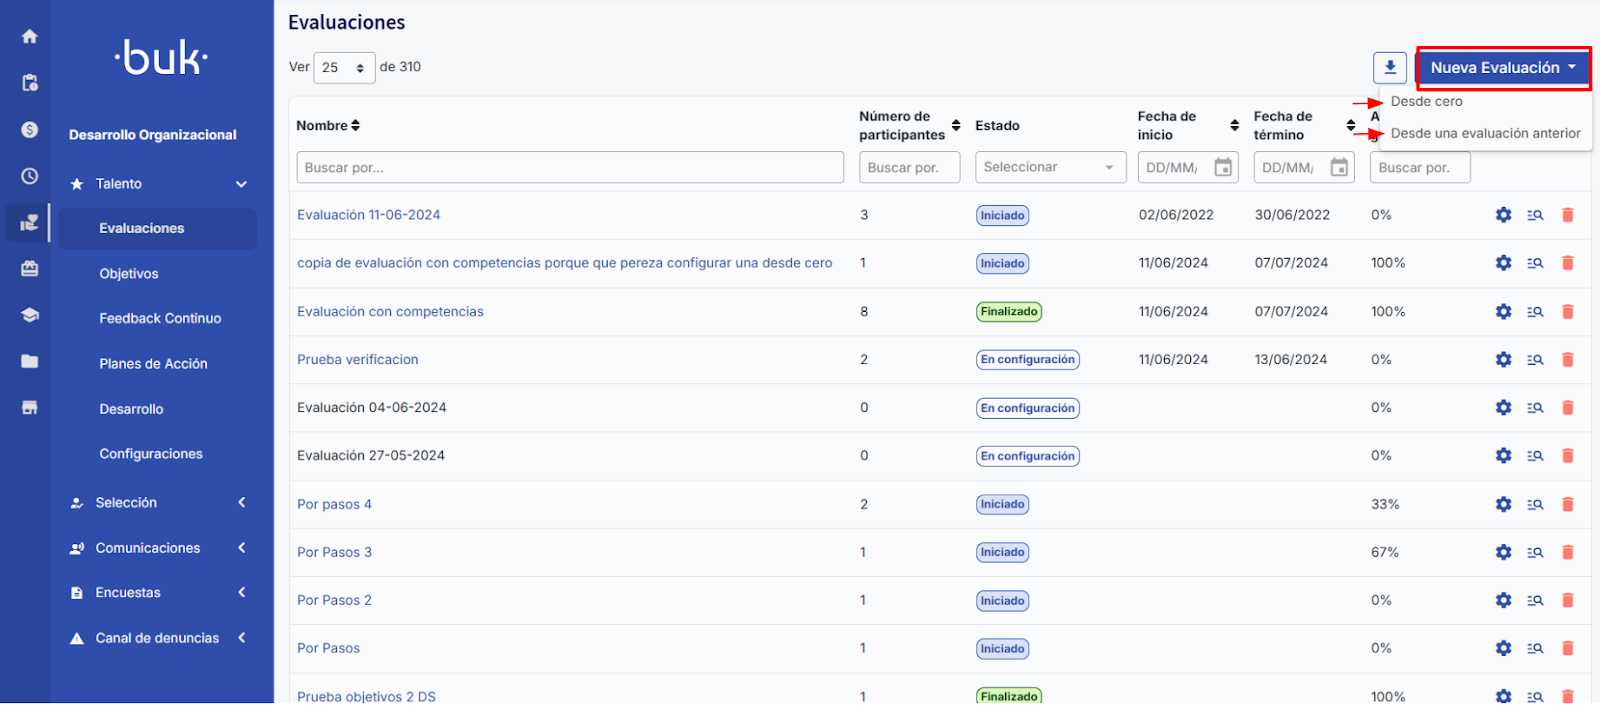Open the Estado Seleccionar dropdown
Image resolution: width=1600 pixels, height=710 pixels.
click(1050, 168)
